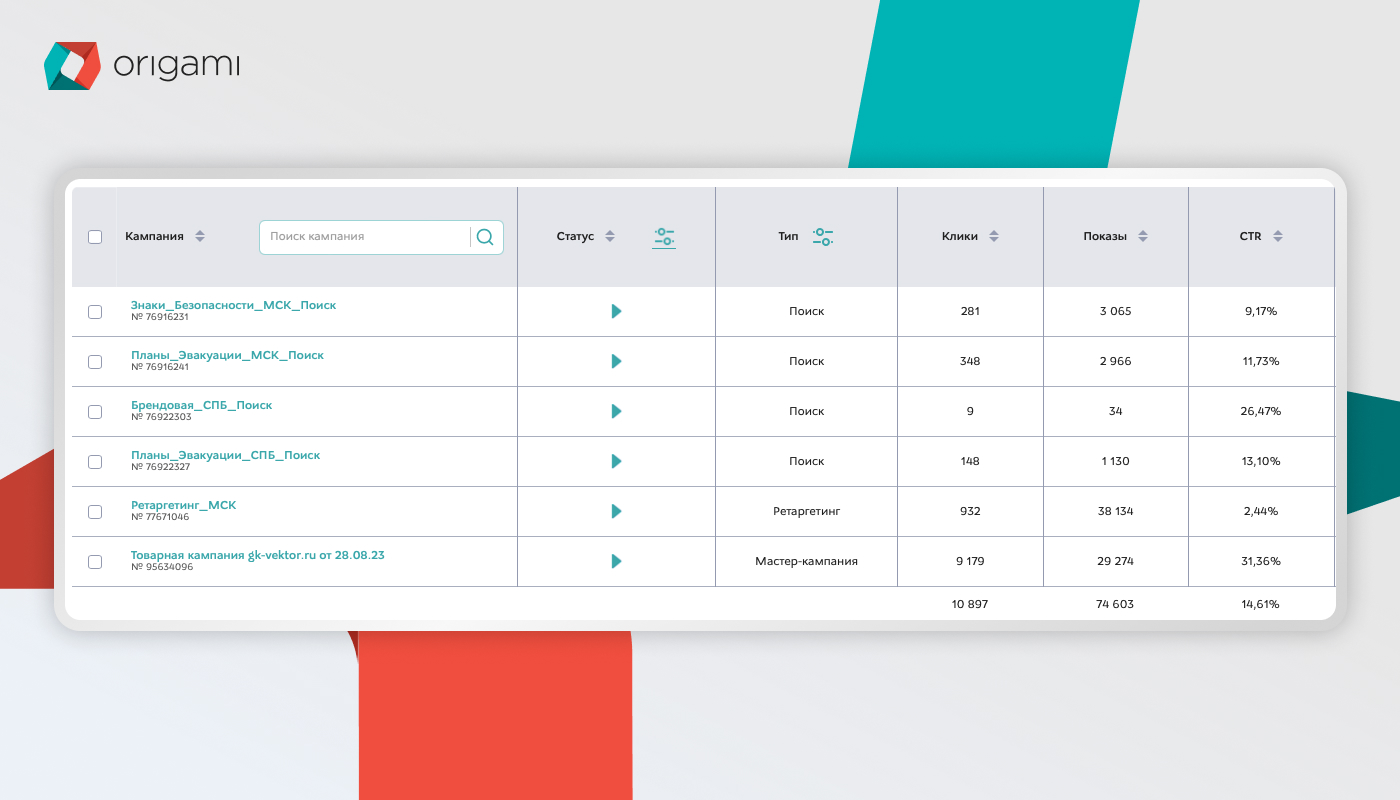Click the Тип column header label
Screen dimensions: 1400x800
(788, 237)
